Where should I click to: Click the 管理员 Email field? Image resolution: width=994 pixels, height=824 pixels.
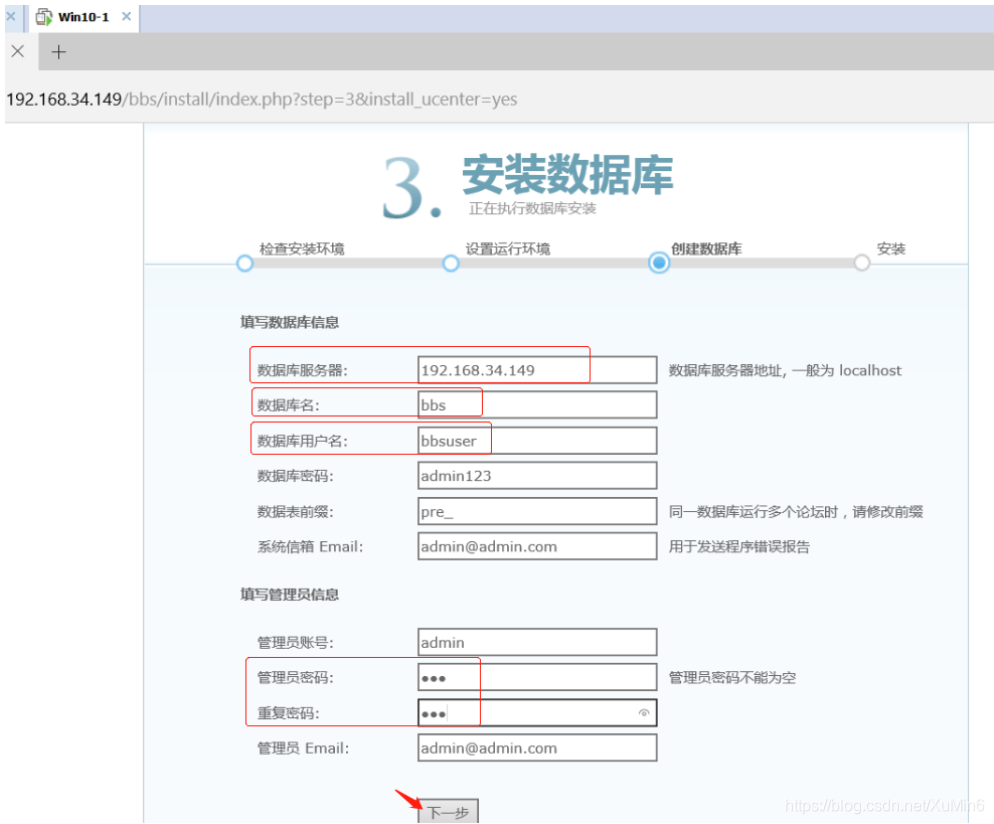pyautogui.click(x=537, y=748)
